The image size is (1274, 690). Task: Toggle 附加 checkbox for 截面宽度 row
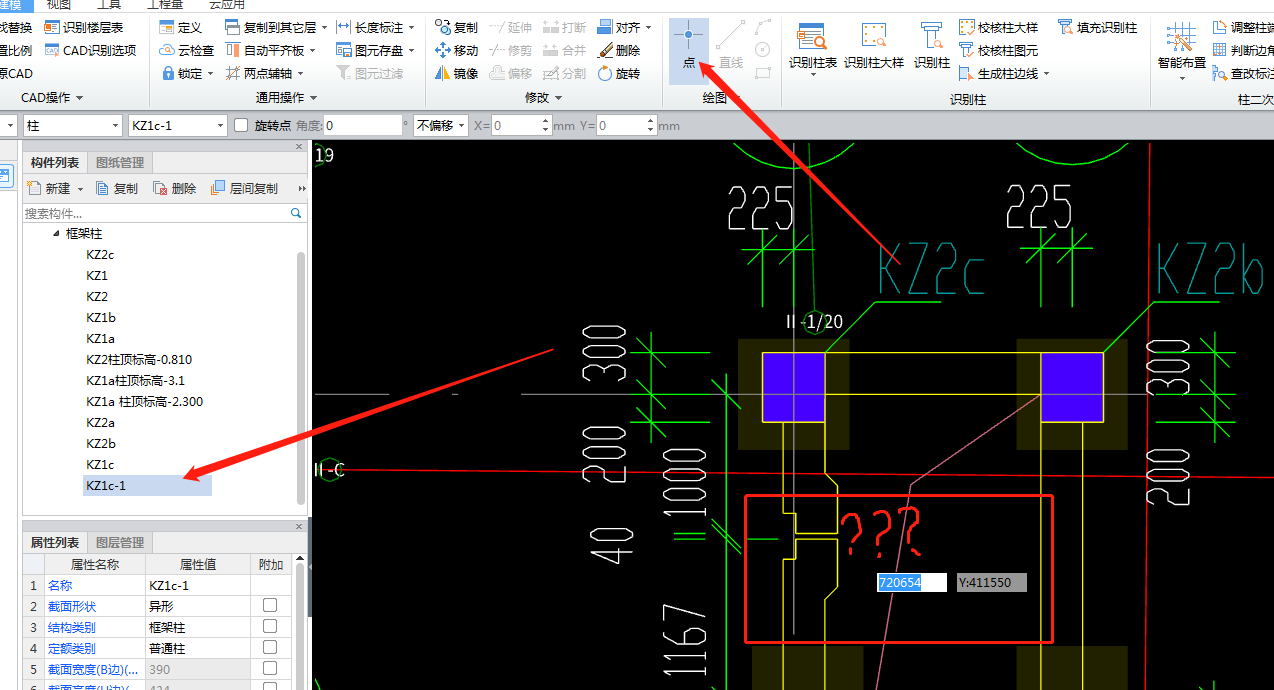pos(270,668)
